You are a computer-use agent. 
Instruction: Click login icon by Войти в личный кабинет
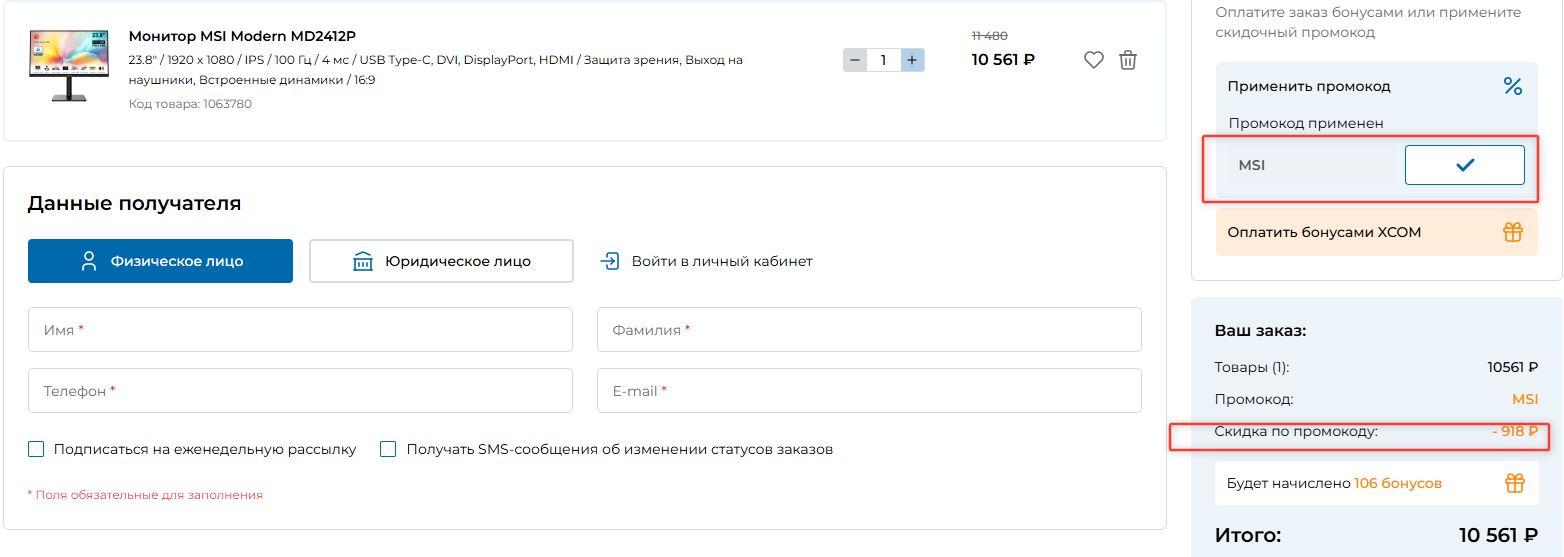[610, 261]
